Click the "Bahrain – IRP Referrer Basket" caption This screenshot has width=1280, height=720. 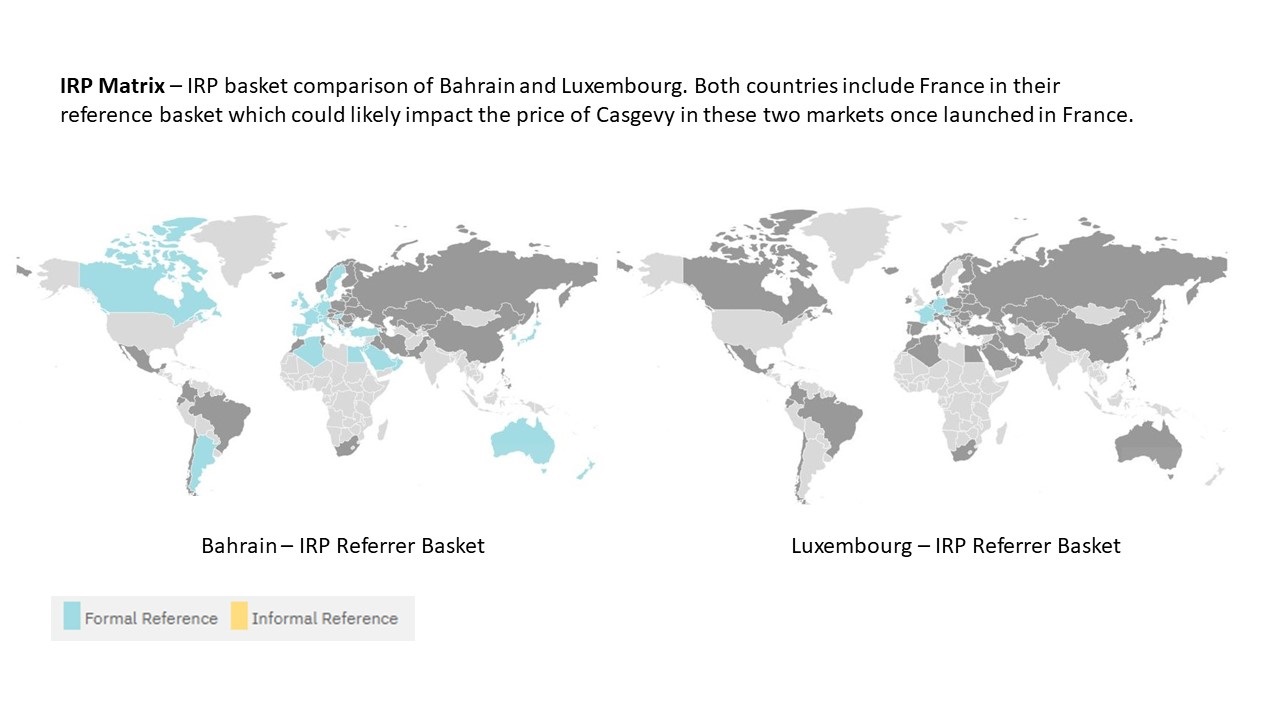tap(343, 546)
